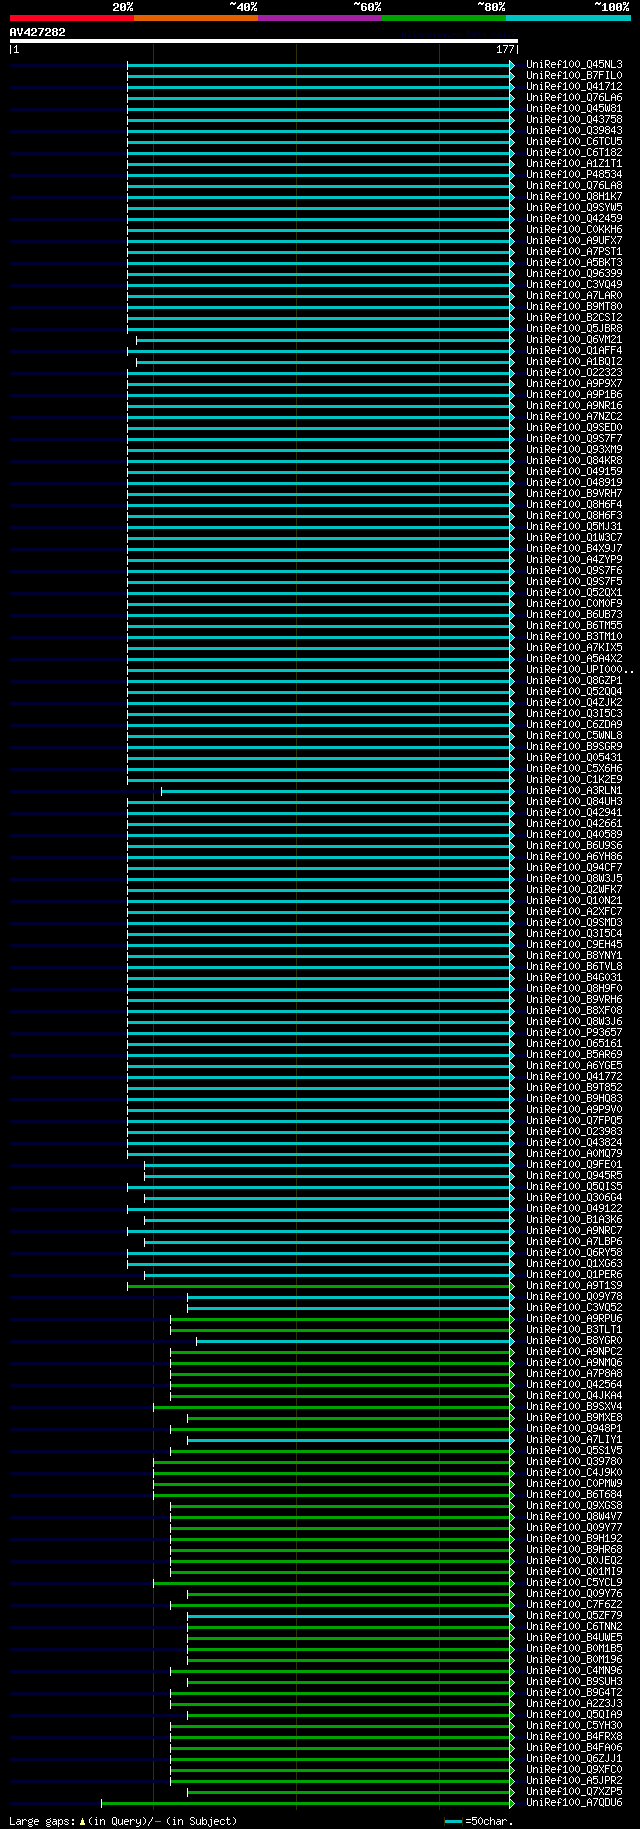Screen dimensions: 640x1829
Task: Click the cyan ~100% identity color band
Action: pyautogui.click(x=568, y=18)
